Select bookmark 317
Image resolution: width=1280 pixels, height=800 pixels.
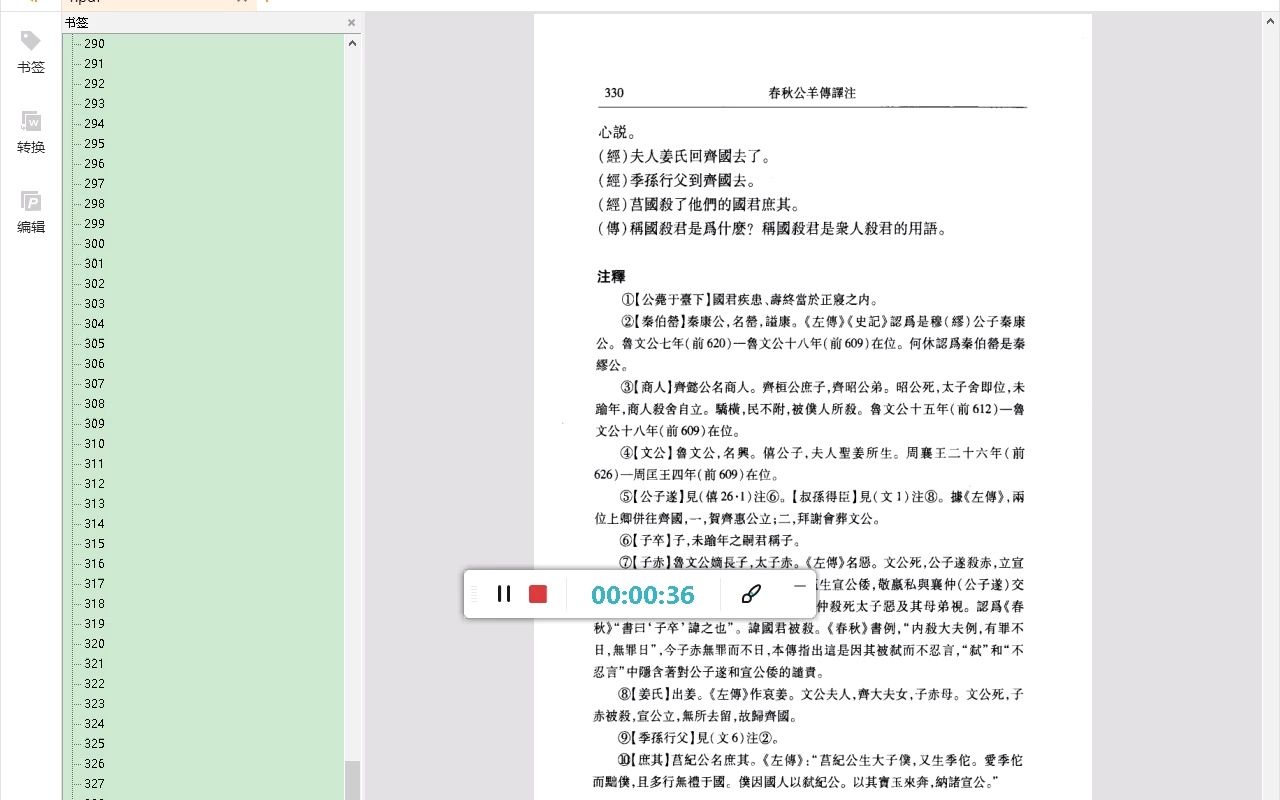tap(94, 584)
